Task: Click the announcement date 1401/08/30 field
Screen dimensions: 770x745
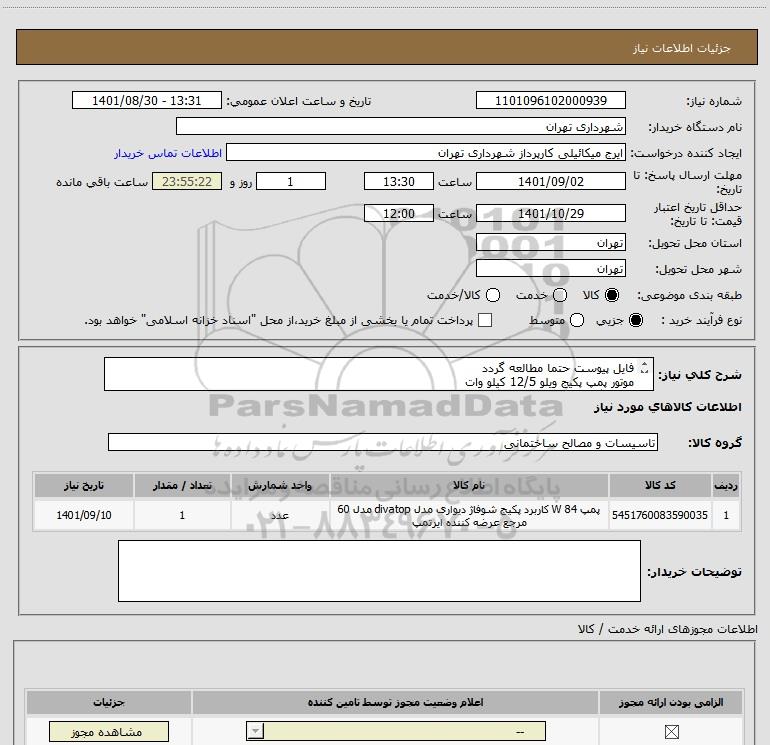Action: pyautogui.click(x=147, y=100)
